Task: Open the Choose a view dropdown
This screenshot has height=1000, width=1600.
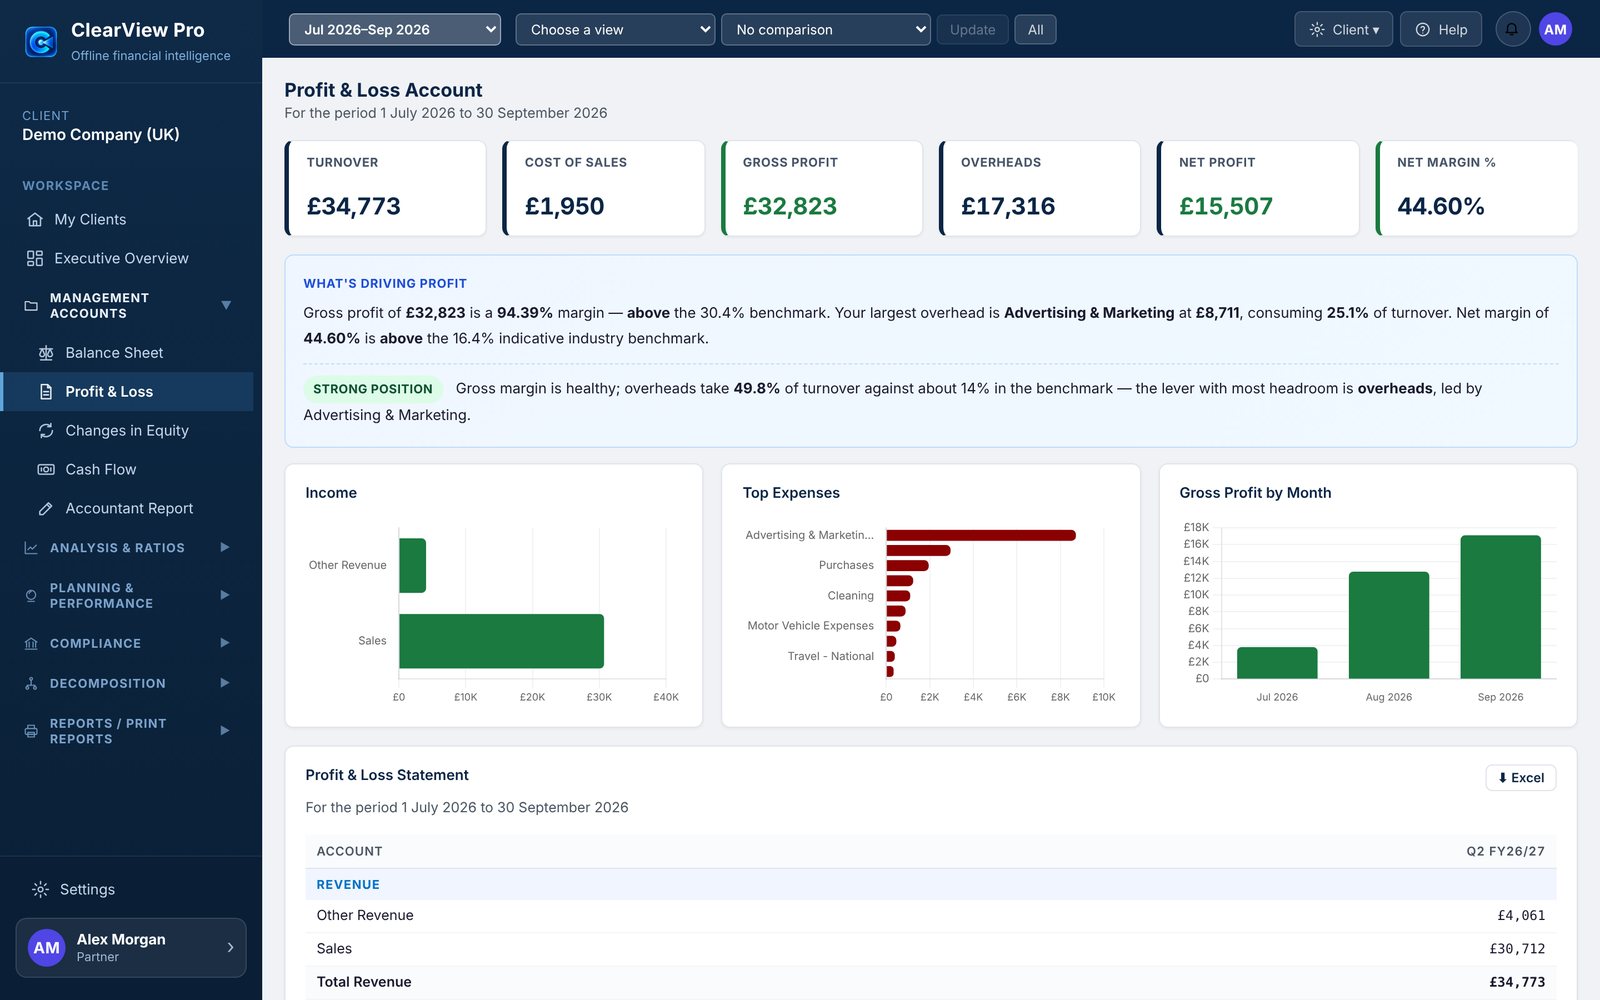Action: [615, 29]
